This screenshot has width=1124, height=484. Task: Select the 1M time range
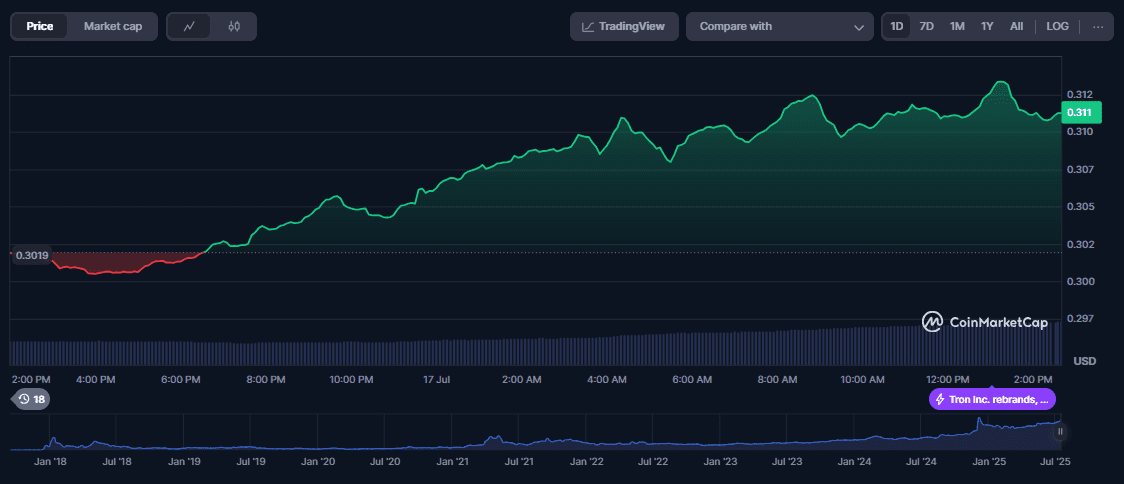[x=957, y=27]
